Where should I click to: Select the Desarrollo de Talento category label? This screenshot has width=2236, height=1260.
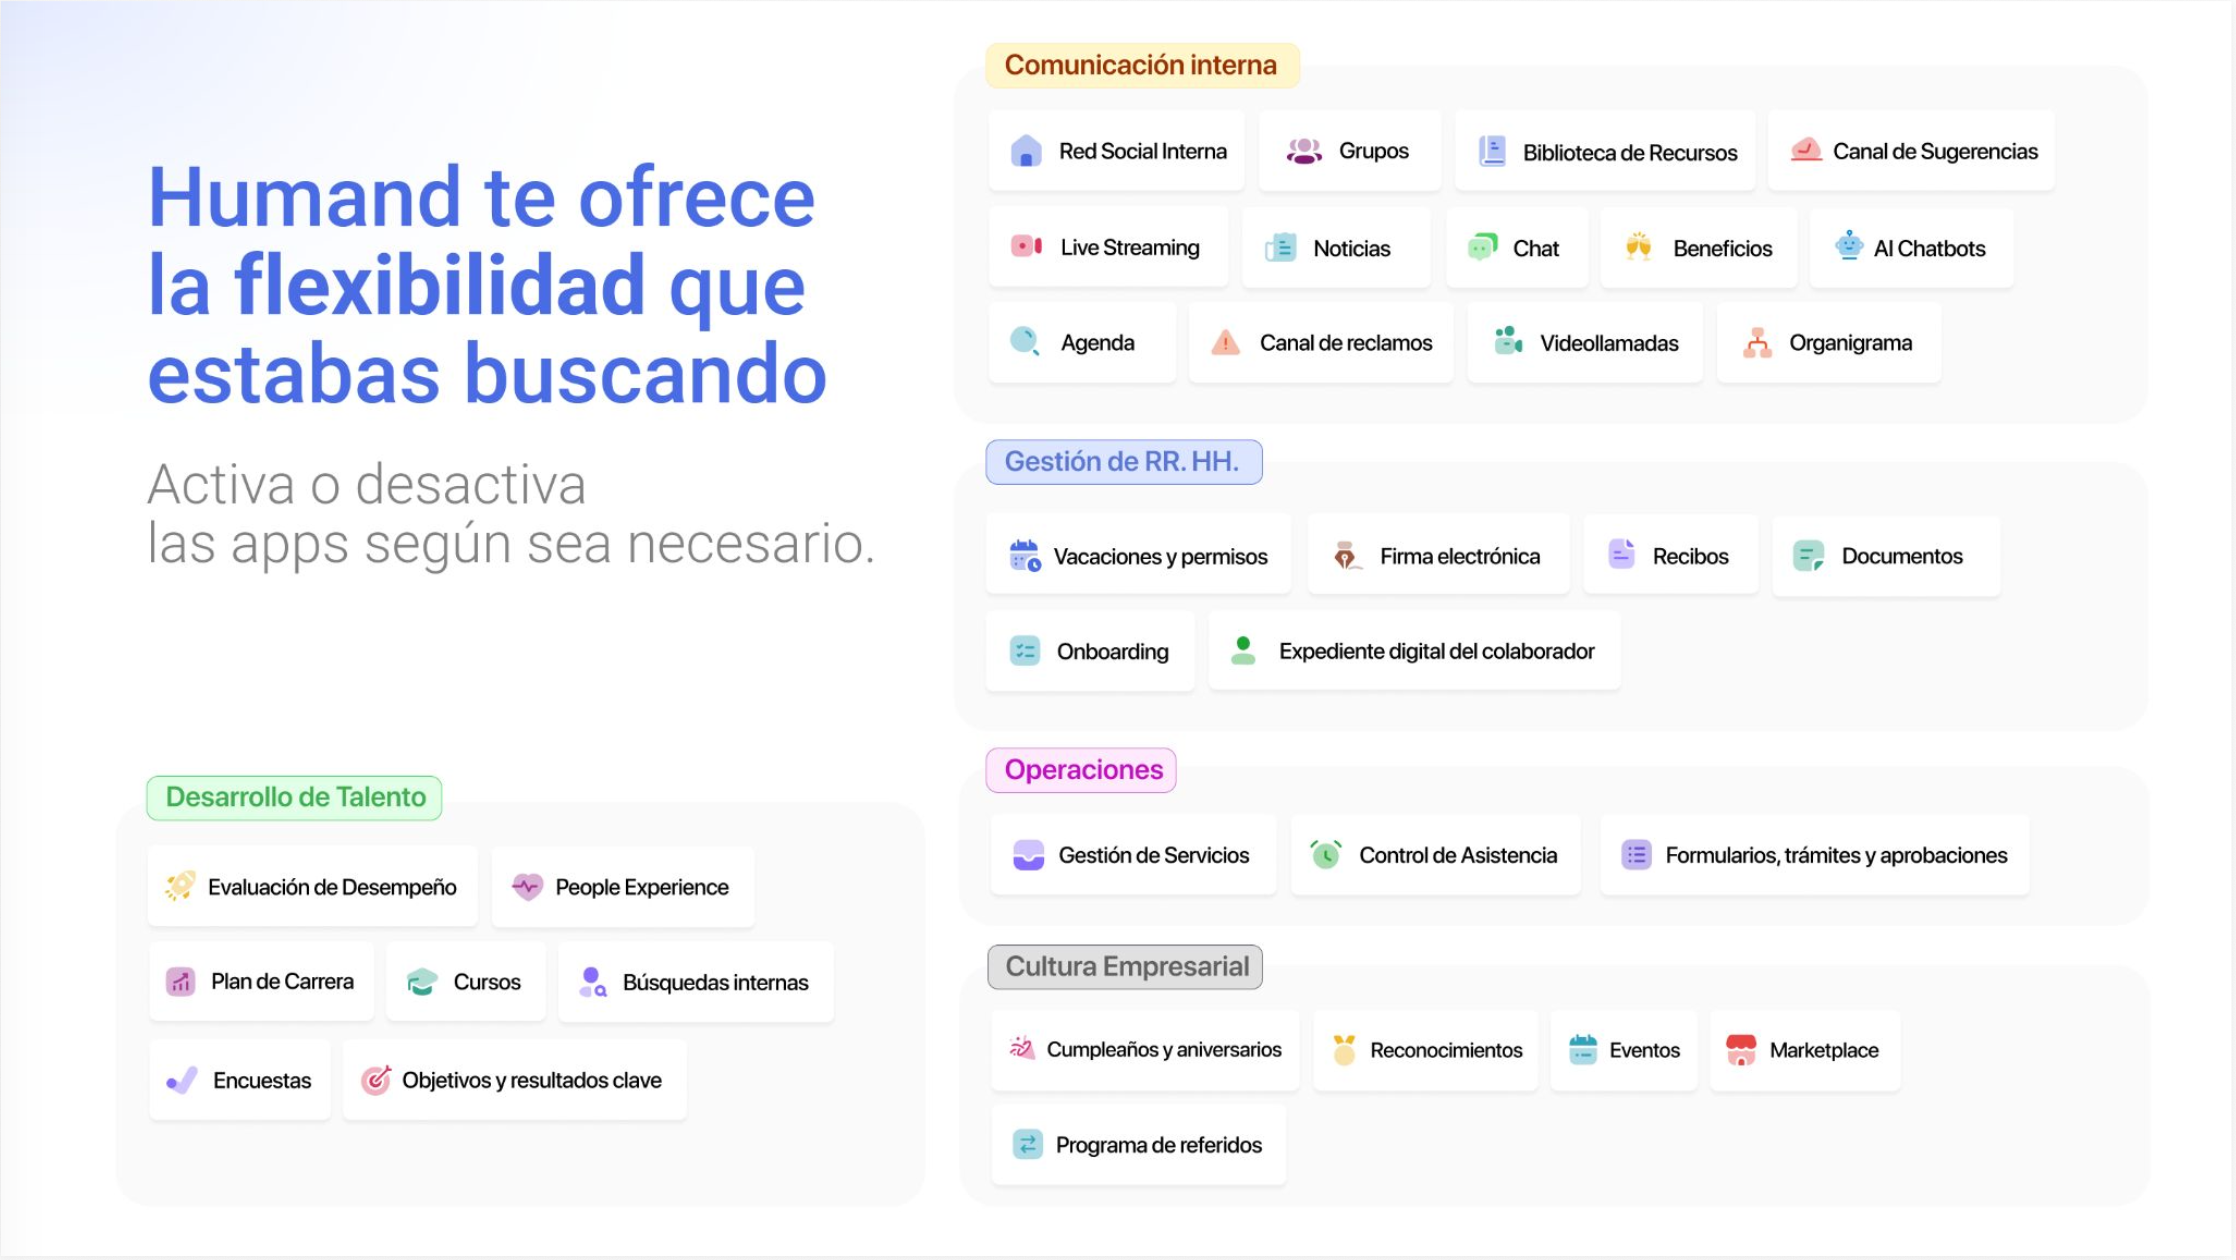[294, 798]
